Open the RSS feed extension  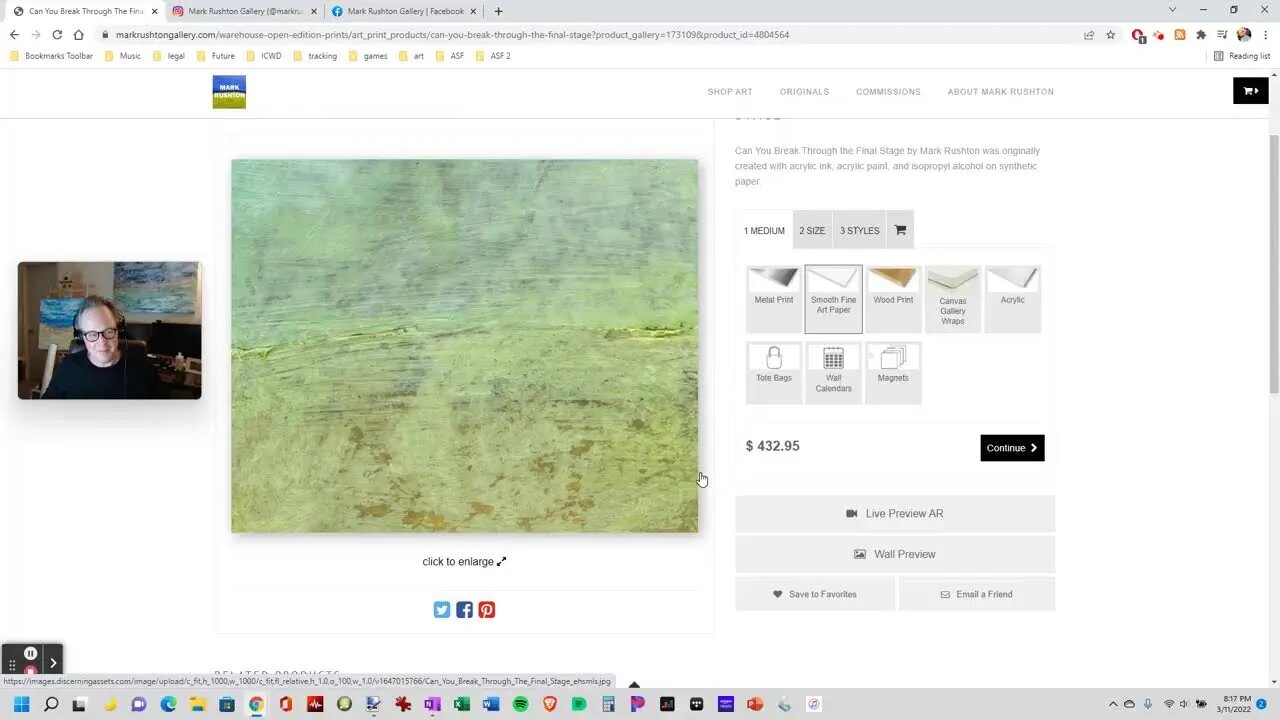coord(1180,35)
